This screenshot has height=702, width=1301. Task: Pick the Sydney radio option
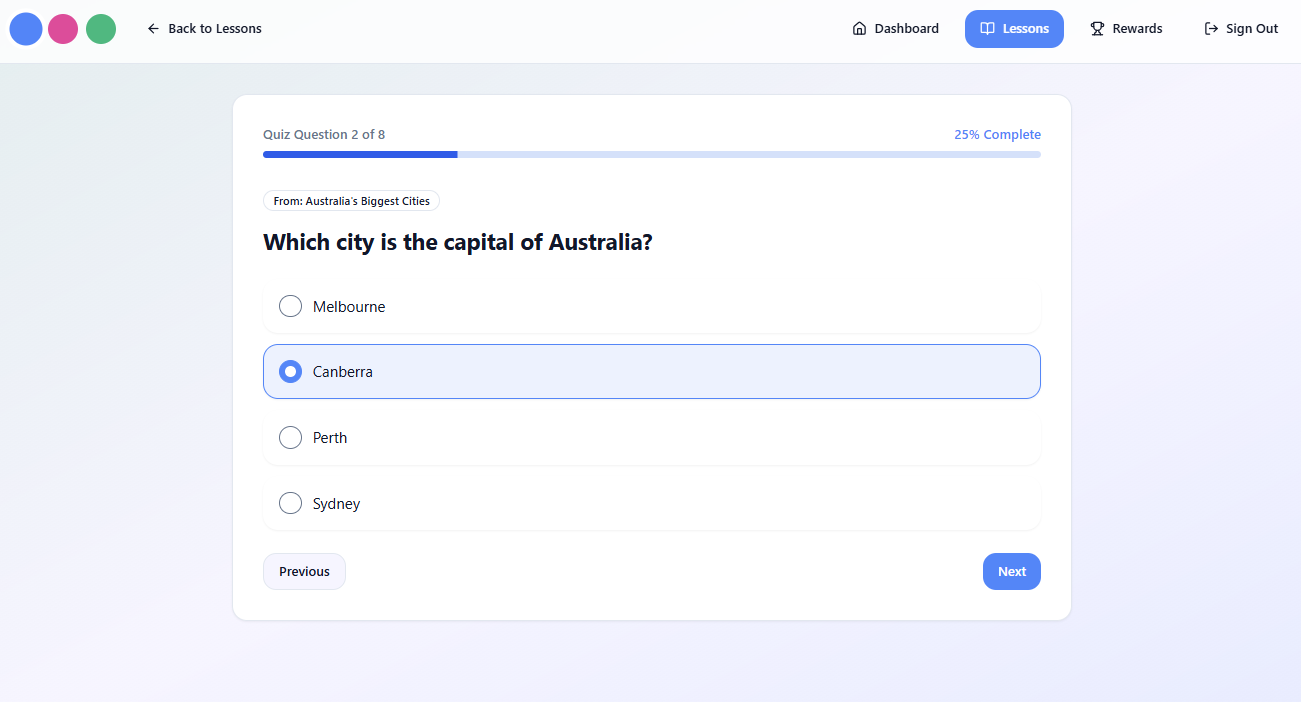tap(290, 504)
